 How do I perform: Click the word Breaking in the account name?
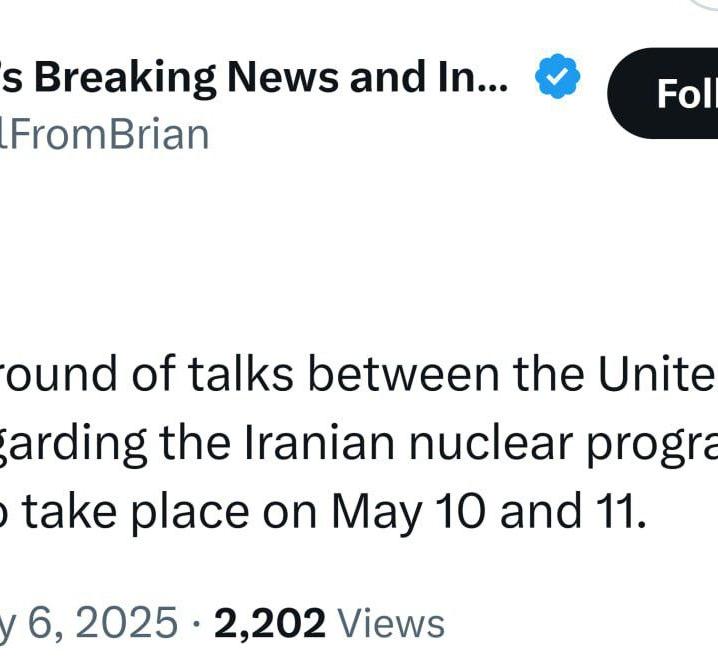(x=125, y=78)
